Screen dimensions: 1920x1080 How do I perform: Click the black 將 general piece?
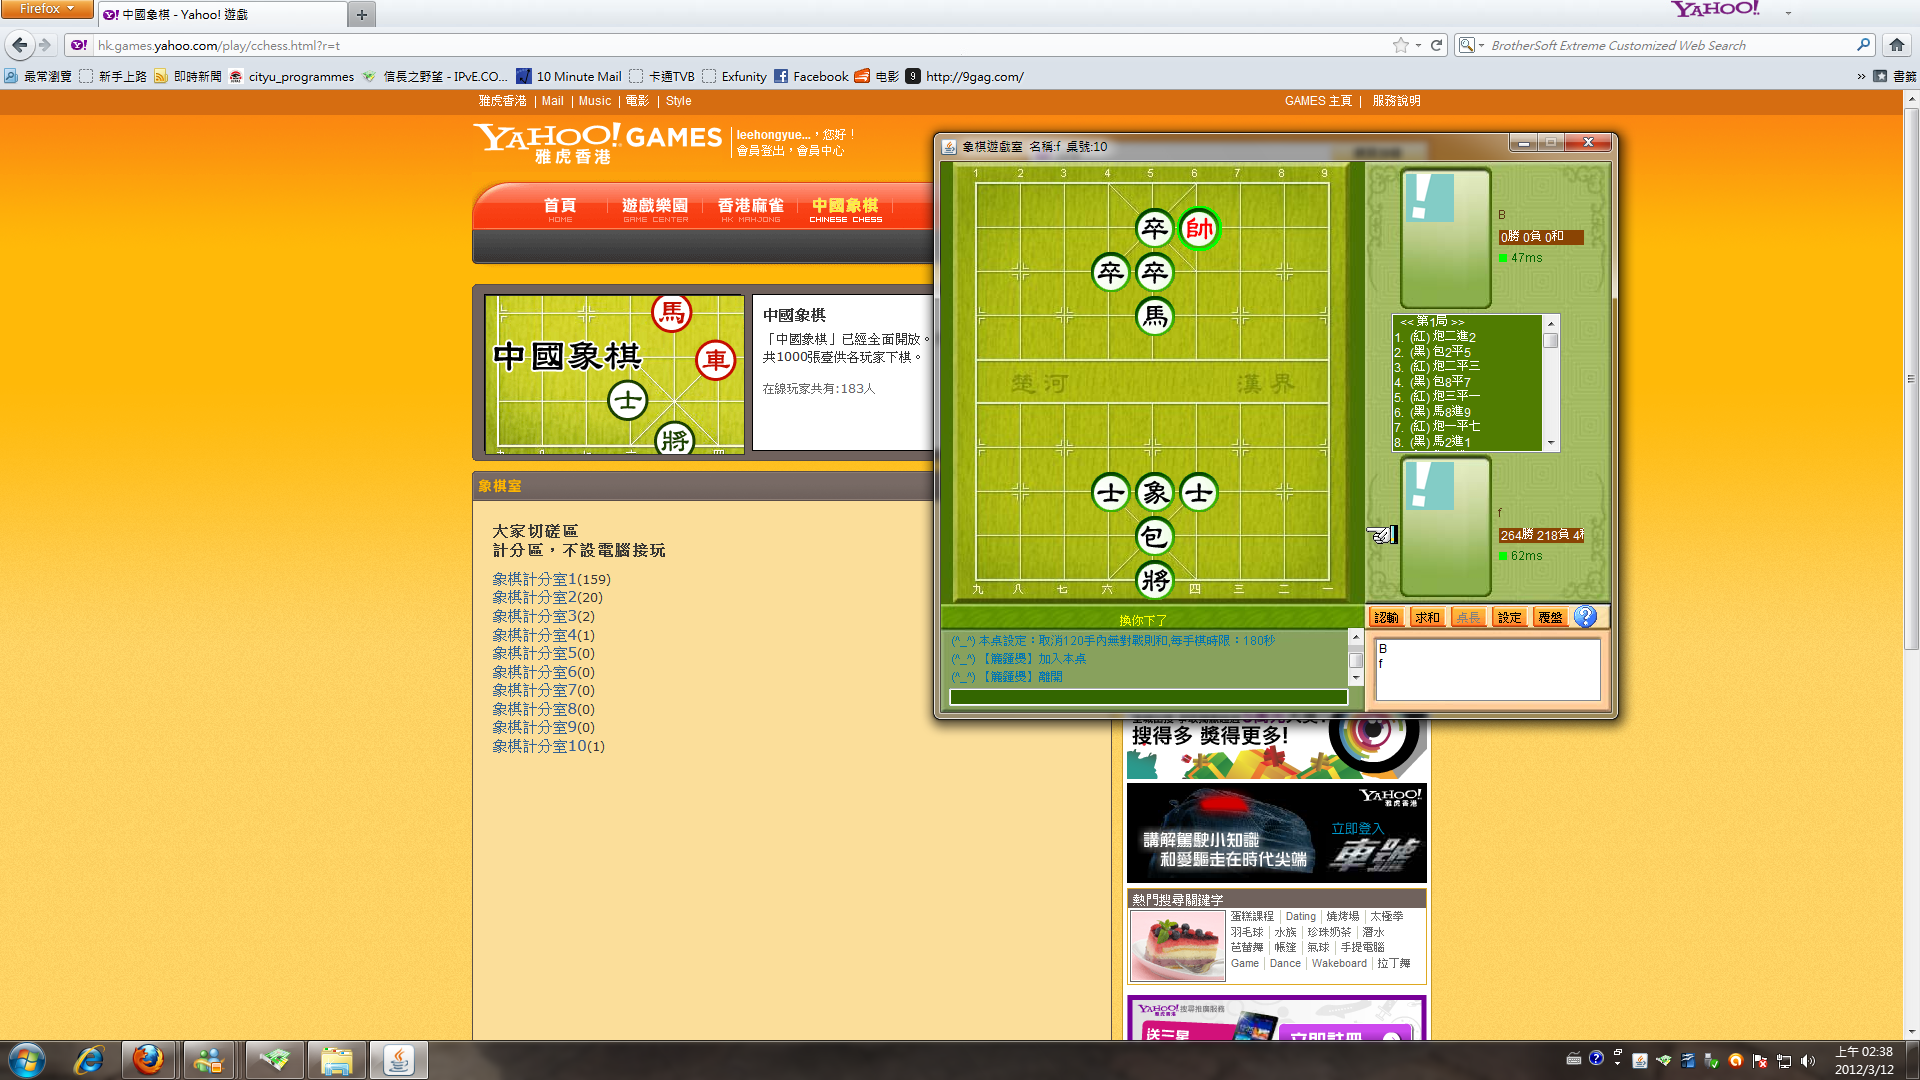(x=1154, y=580)
